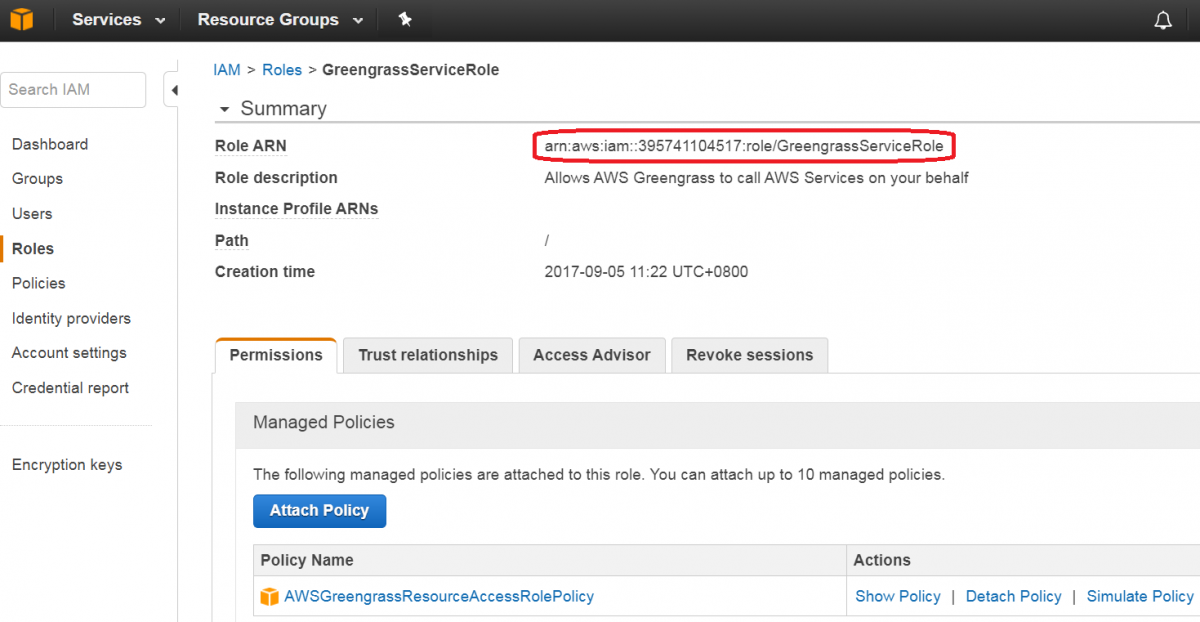The width and height of the screenshot is (1200, 622).
Task: Click the Search IAM input field
Action: click(73, 89)
